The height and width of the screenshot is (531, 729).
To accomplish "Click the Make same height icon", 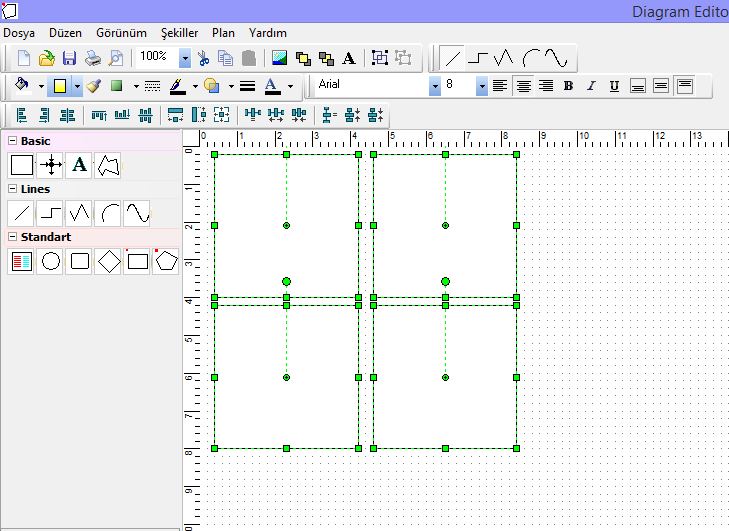I will click(x=199, y=115).
